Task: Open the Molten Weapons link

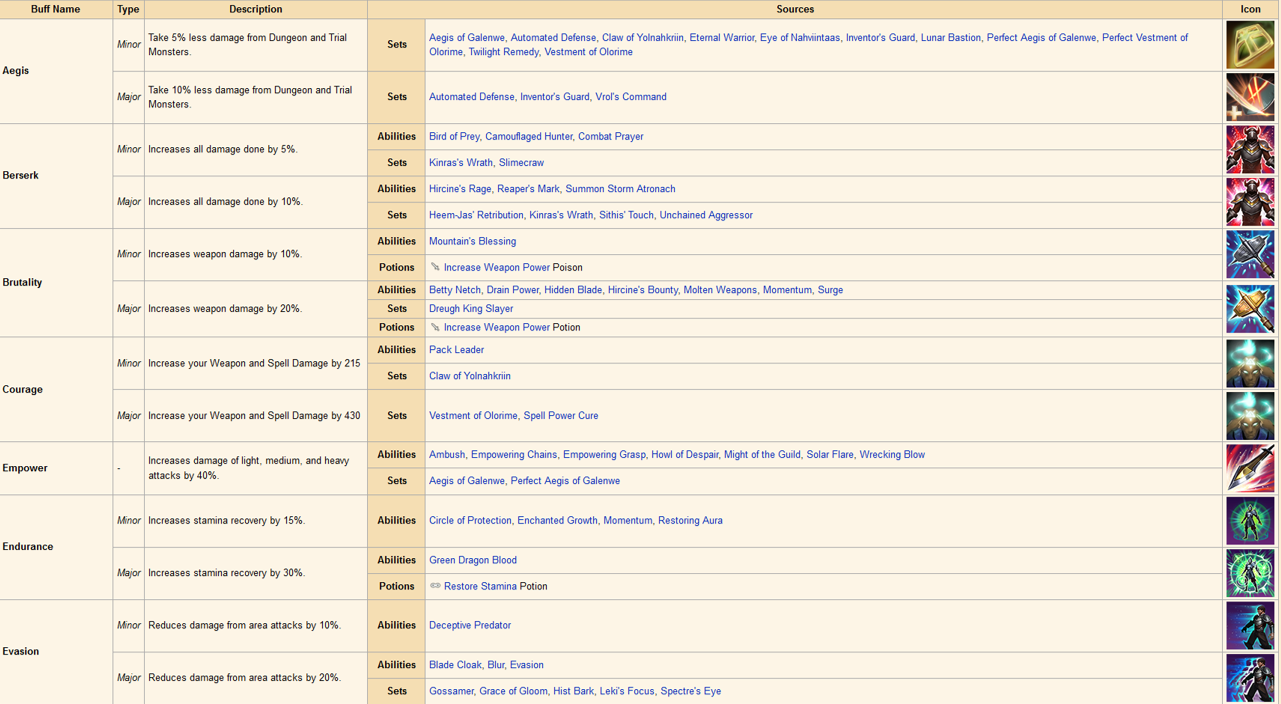Action: pyautogui.click(x=720, y=290)
